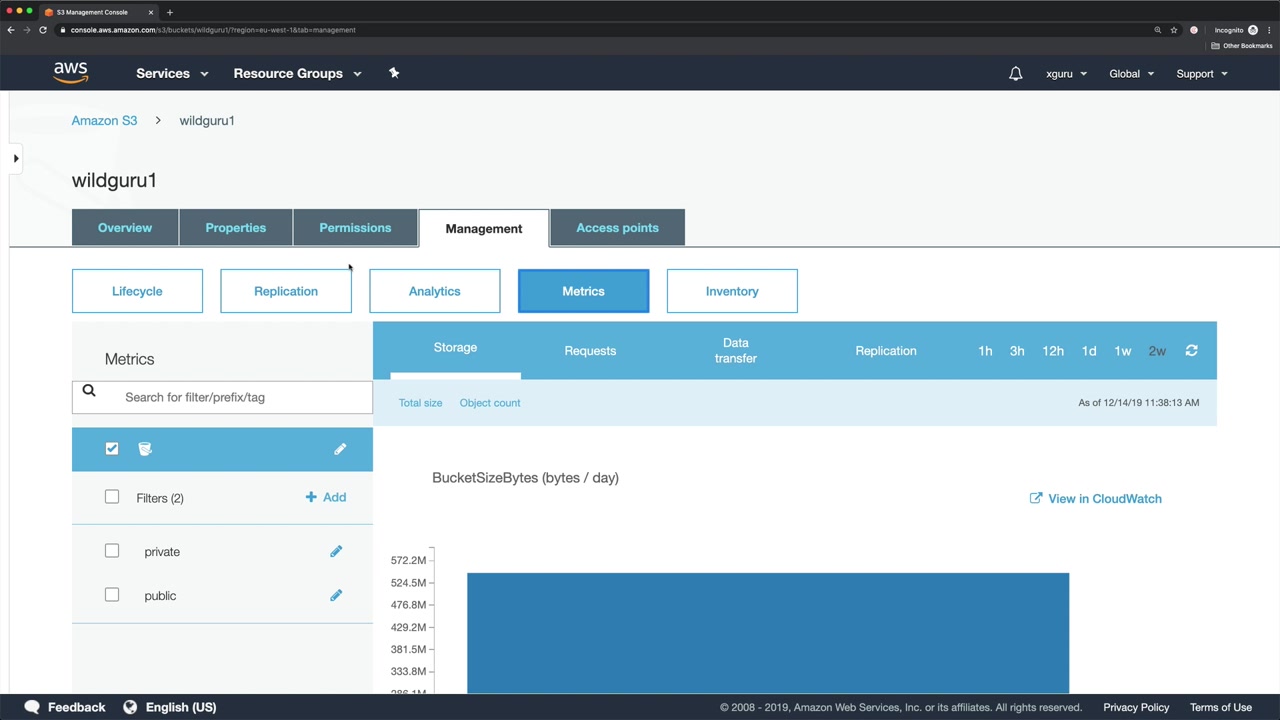Open the Replication section button under Management
Screen dimensions: 1280x720
coord(286,291)
